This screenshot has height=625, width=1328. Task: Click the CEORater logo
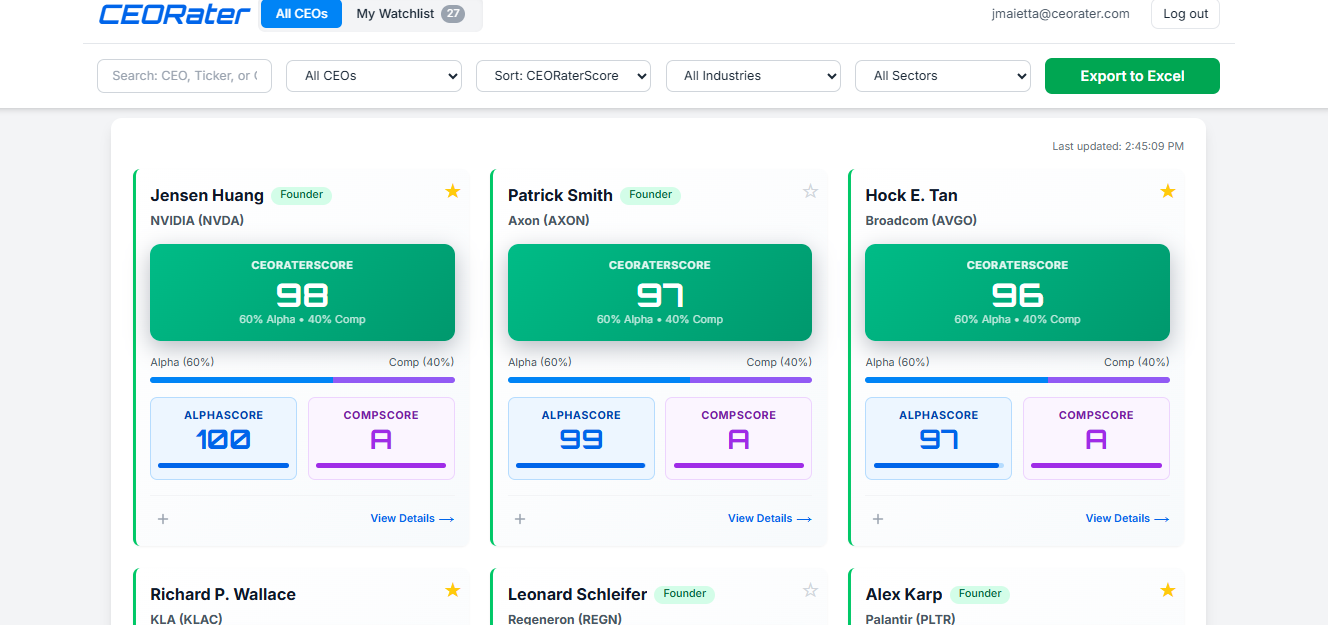pyautogui.click(x=175, y=14)
